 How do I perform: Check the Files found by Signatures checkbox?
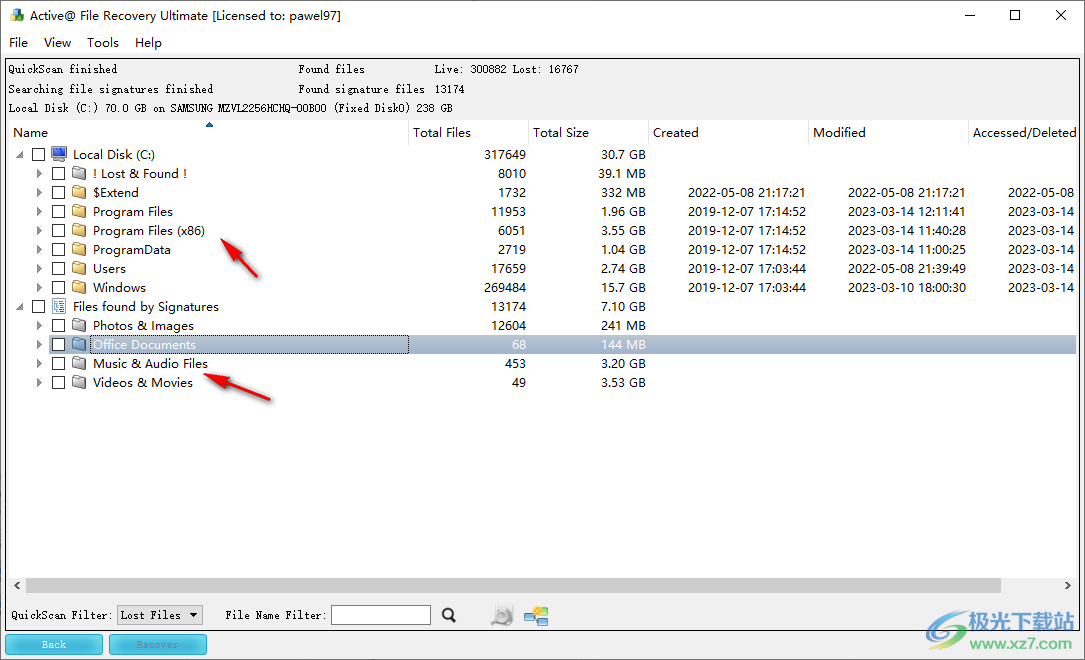pos(39,306)
